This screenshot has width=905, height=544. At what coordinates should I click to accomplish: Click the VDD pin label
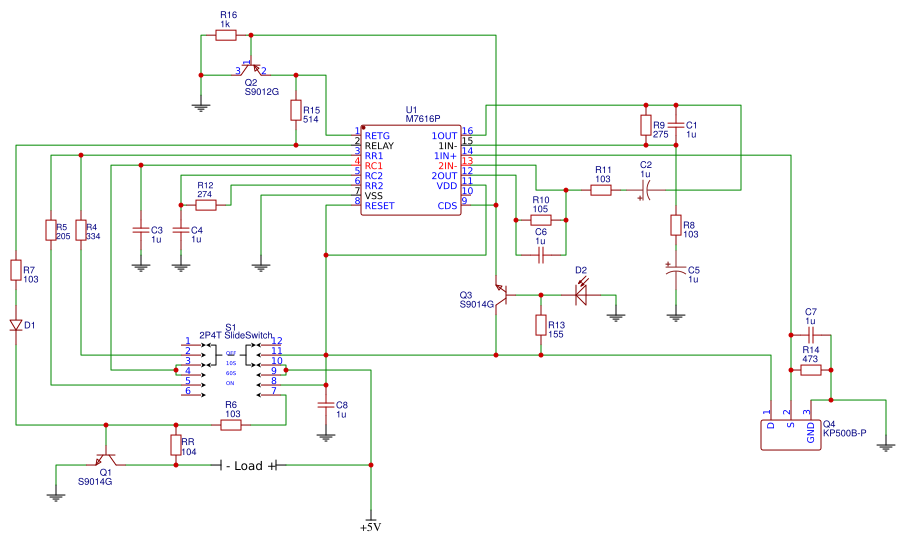click(x=447, y=186)
